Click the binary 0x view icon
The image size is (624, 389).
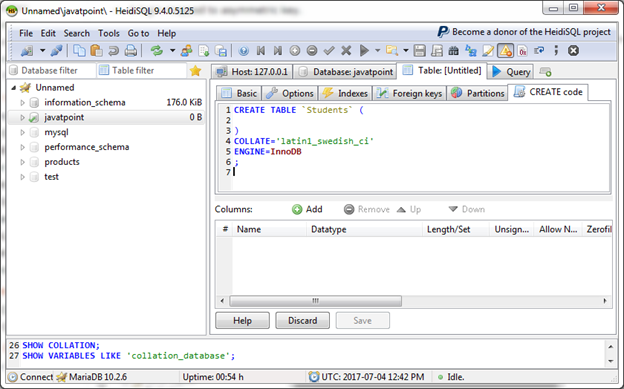[x=523, y=51]
